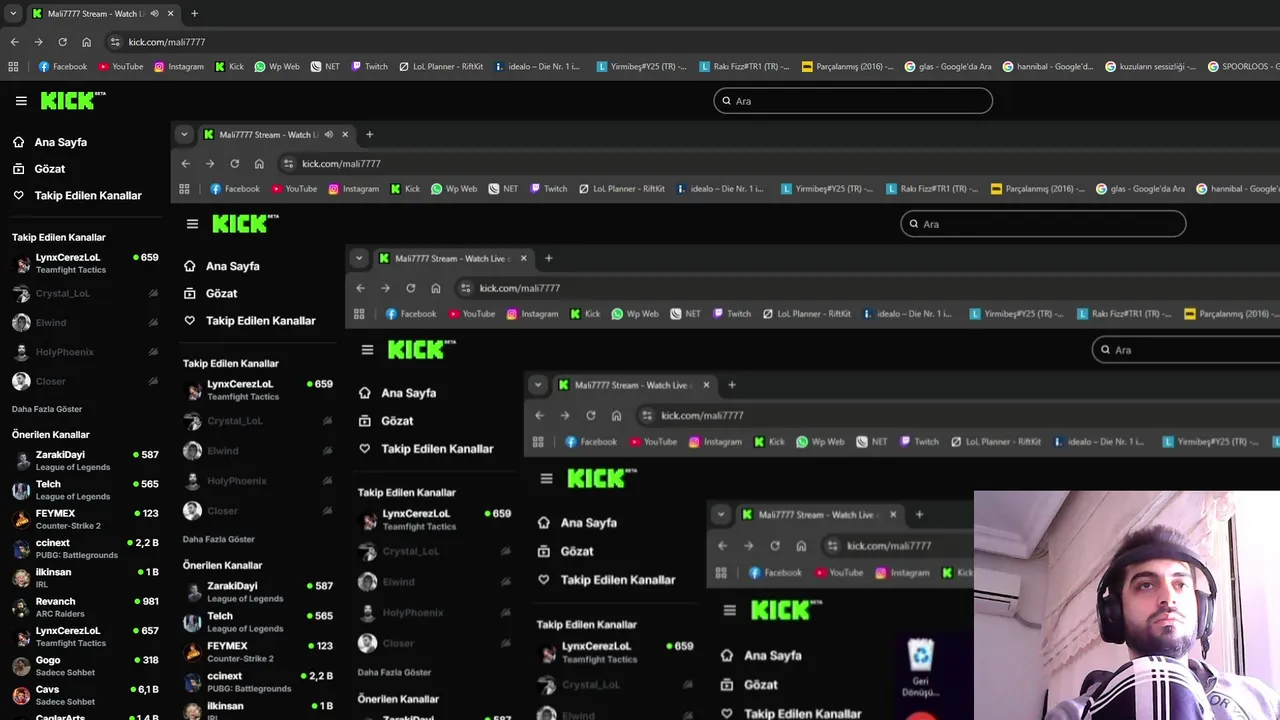Click the streamer webcam overlay
The image size is (1280, 720).
click(1127, 605)
